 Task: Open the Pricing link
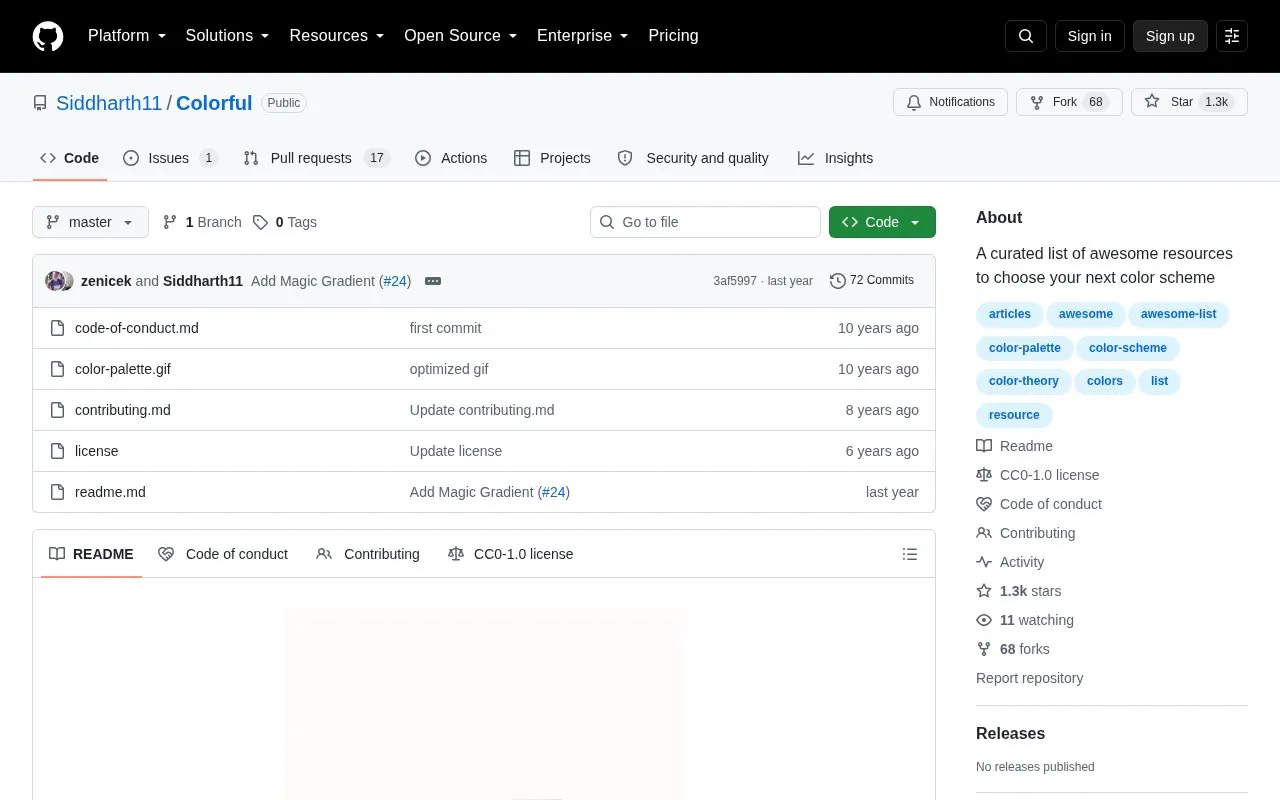tap(673, 36)
